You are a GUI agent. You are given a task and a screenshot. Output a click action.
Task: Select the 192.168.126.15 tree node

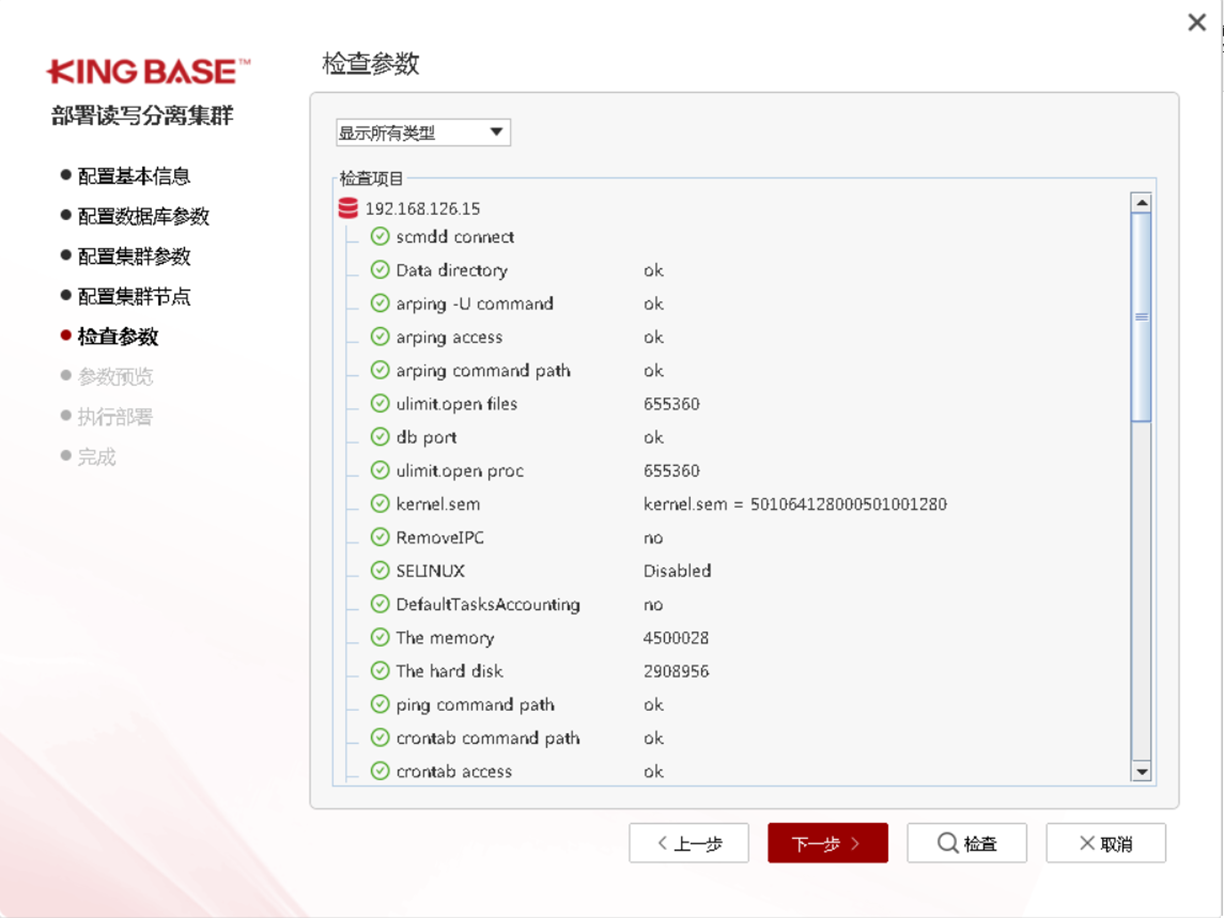pyautogui.click(x=422, y=209)
